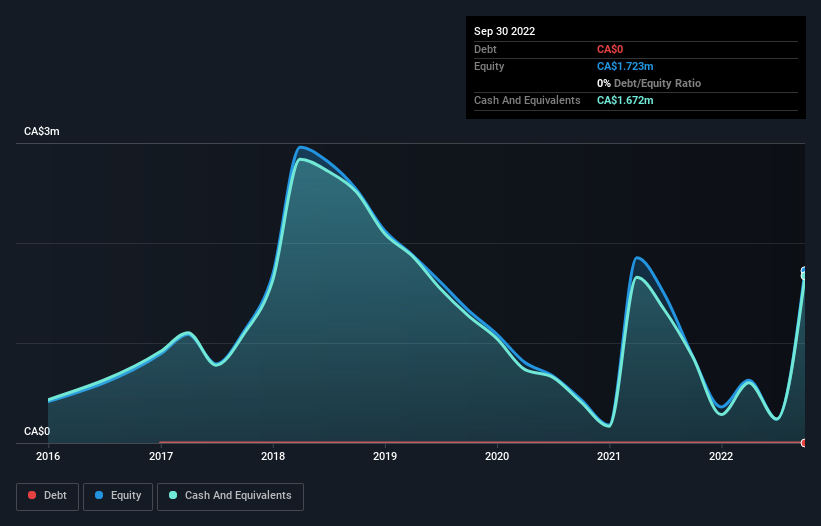Click the Equity row label in tooltip

click(489, 66)
